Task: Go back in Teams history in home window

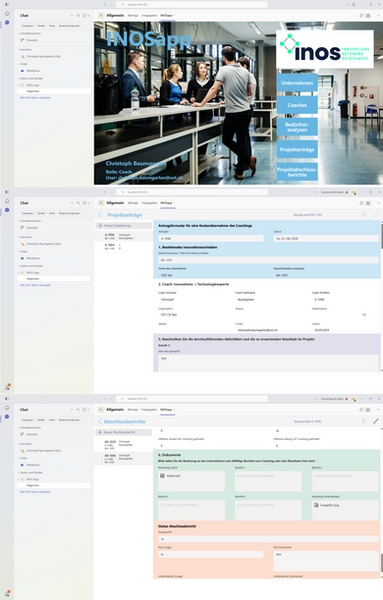Action: (105, 5)
